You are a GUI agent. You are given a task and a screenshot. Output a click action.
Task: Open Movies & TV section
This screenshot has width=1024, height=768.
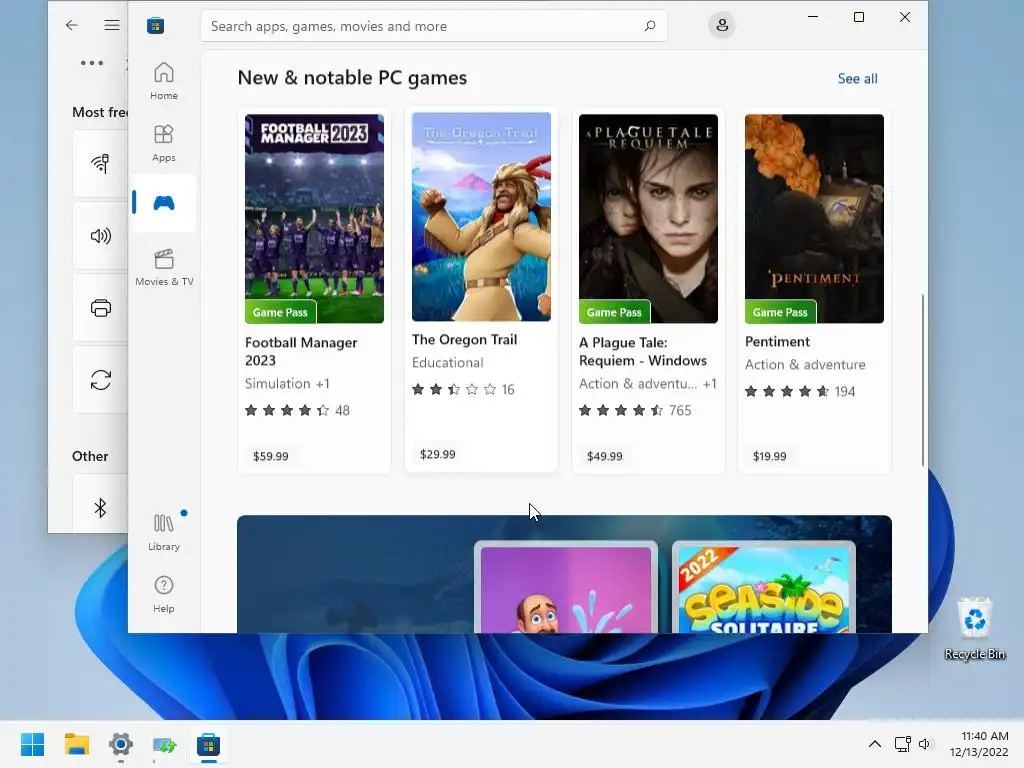(164, 267)
